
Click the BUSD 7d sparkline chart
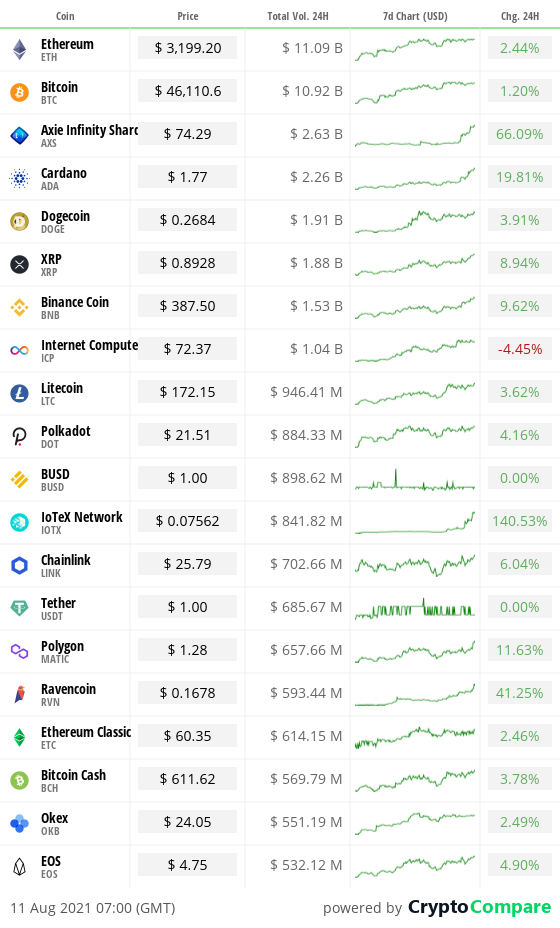[x=415, y=479]
